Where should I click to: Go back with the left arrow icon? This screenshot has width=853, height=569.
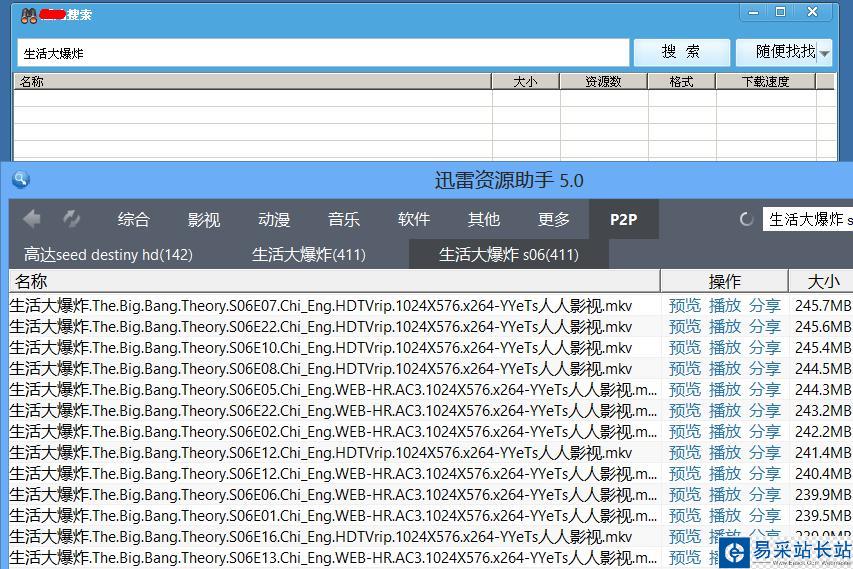[x=32, y=219]
